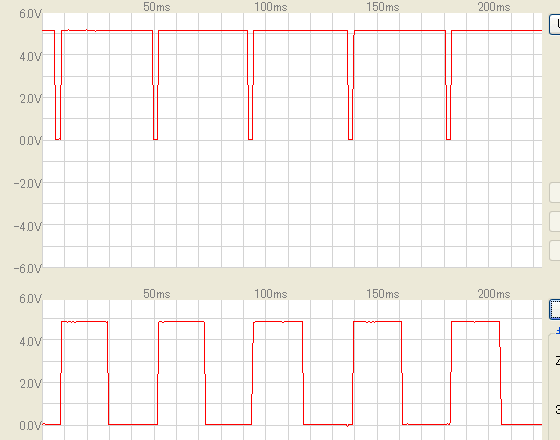Click the 6.0V label on top graph
Screen dimensions: 560x440
tap(31, 14)
